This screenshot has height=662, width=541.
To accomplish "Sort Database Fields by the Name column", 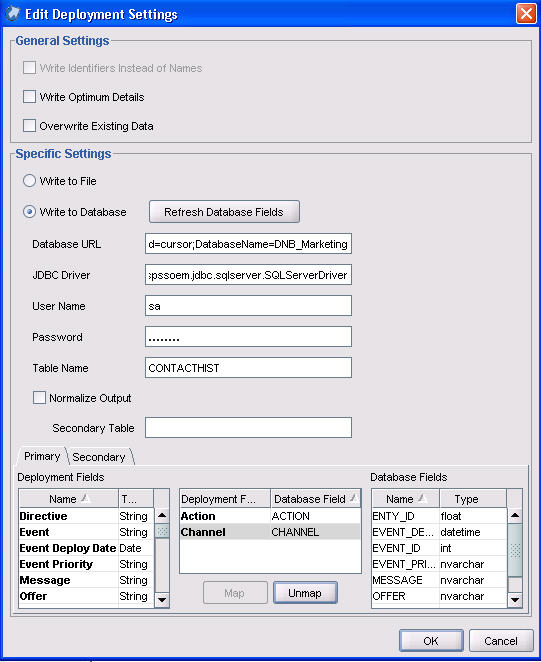I will tap(405, 499).
